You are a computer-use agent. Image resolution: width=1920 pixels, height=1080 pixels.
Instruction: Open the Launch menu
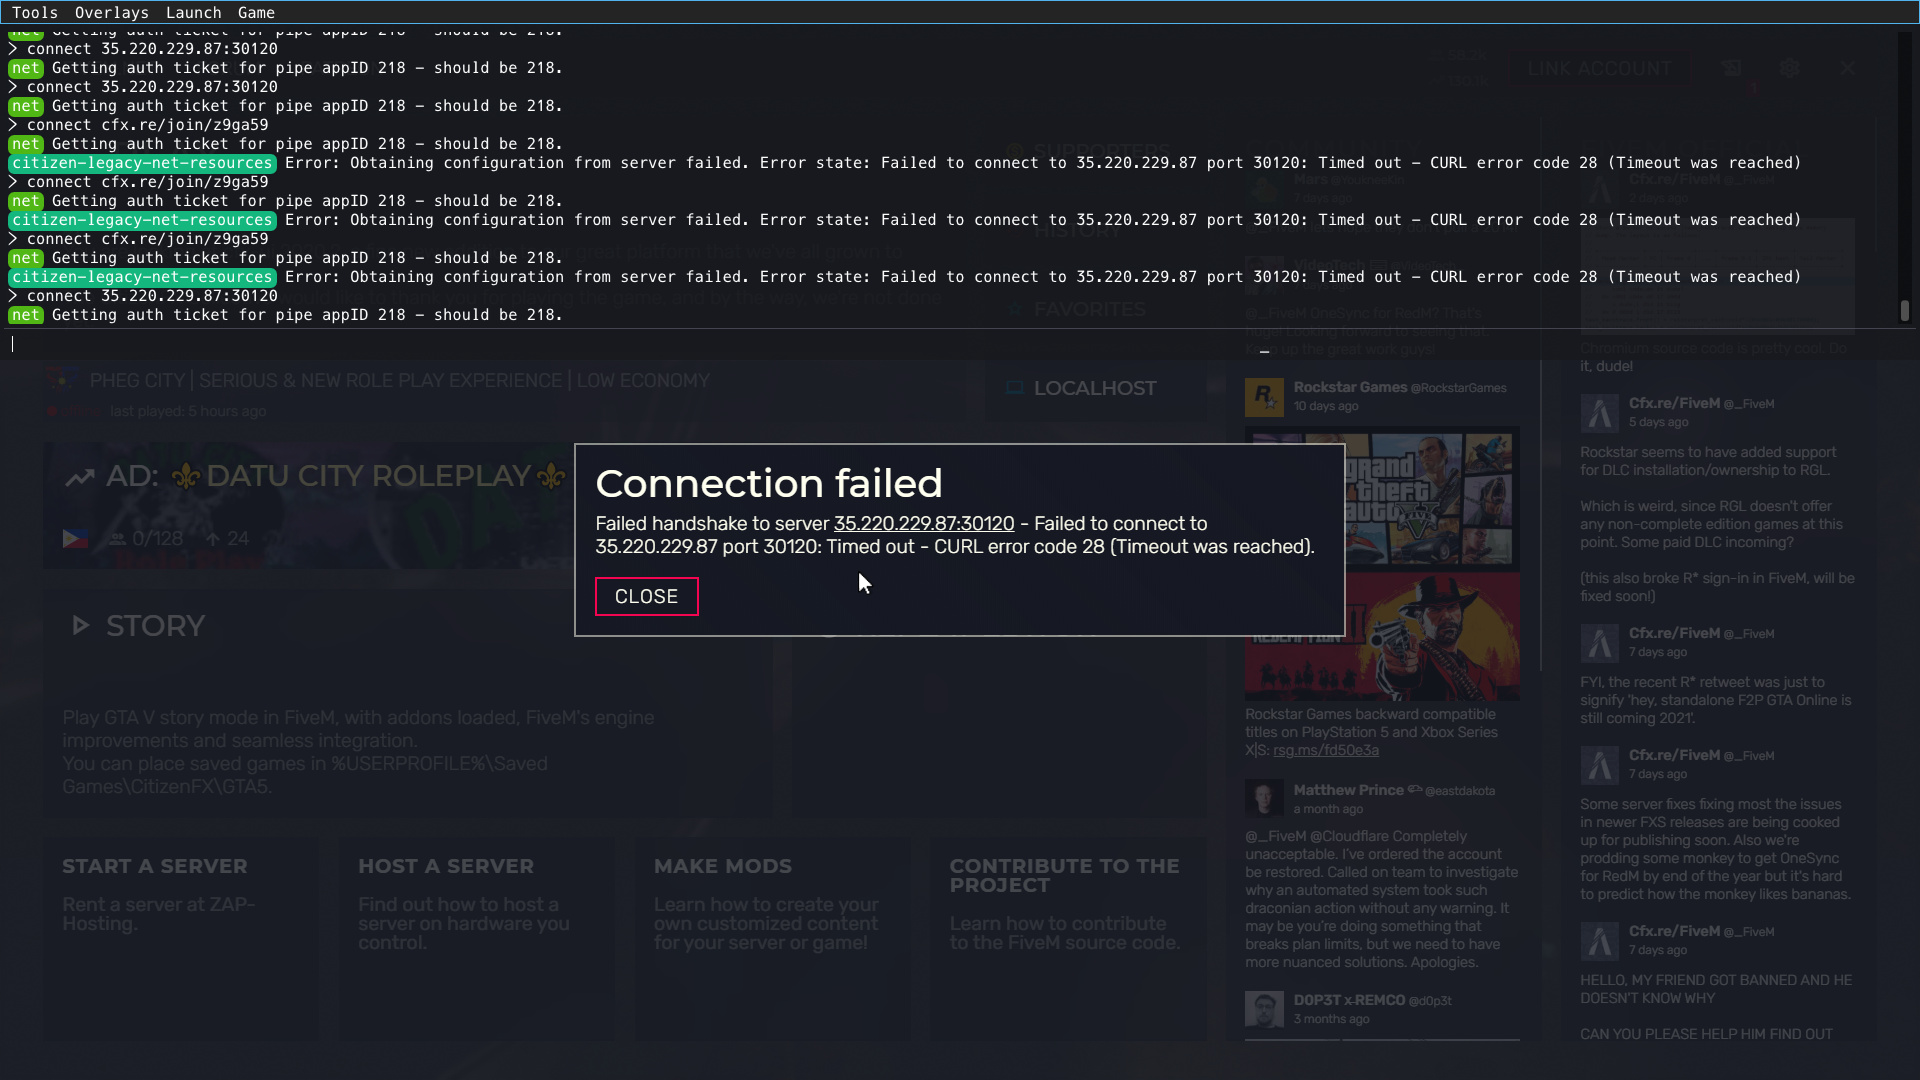193,13
